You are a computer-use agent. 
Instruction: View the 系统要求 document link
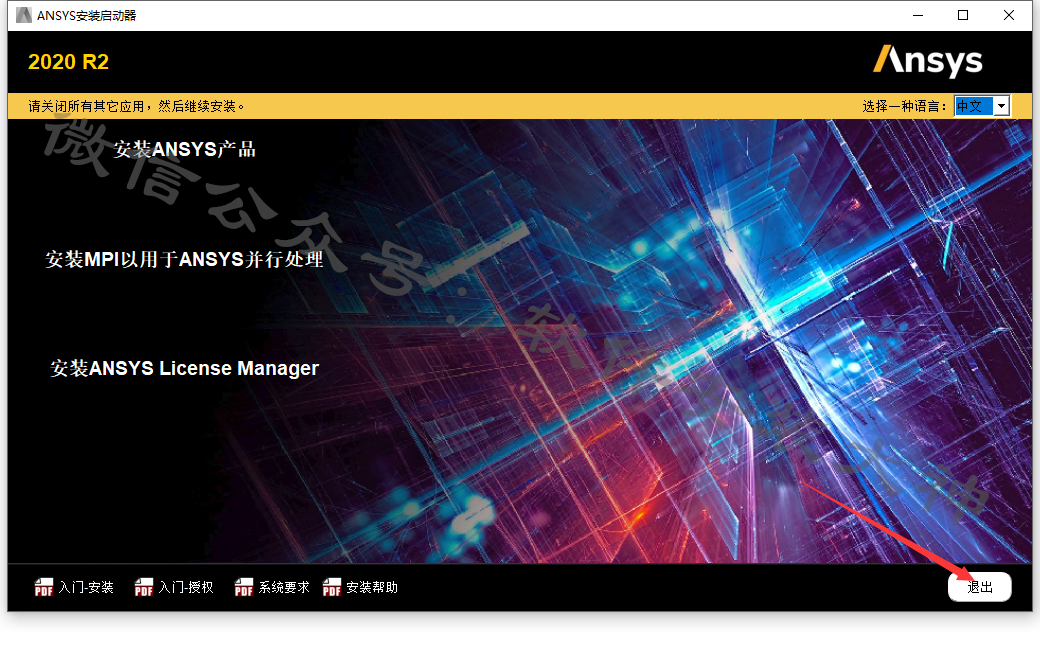point(284,587)
